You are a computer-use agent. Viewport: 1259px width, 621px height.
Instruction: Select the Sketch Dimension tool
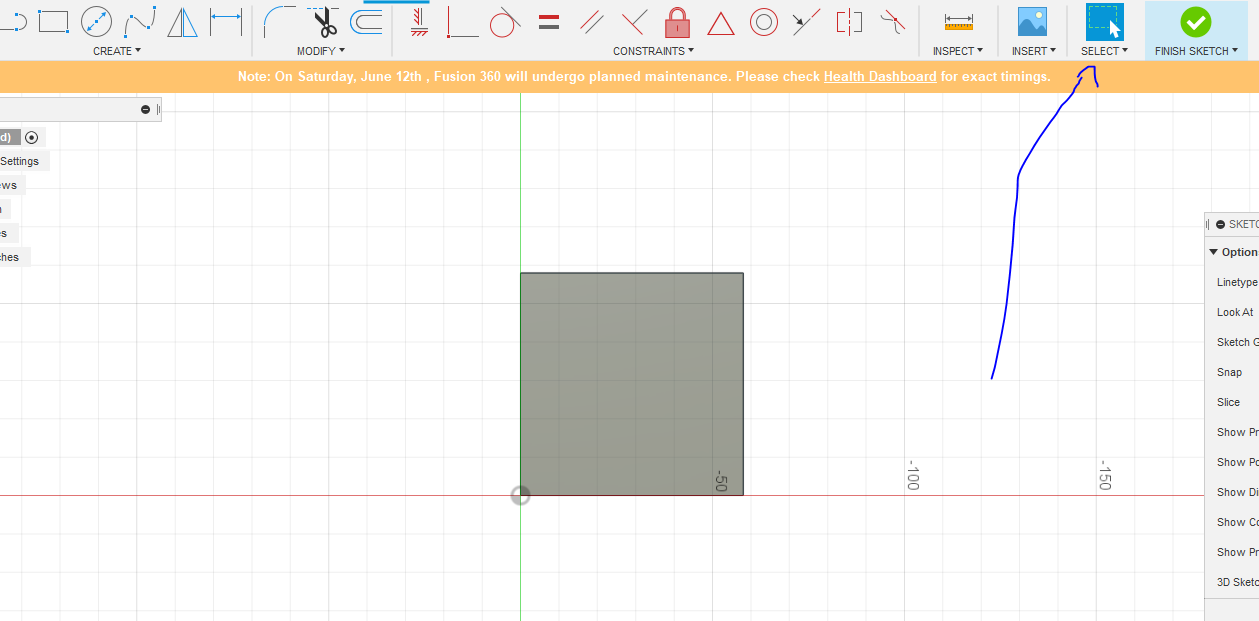(x=226, y=21)
